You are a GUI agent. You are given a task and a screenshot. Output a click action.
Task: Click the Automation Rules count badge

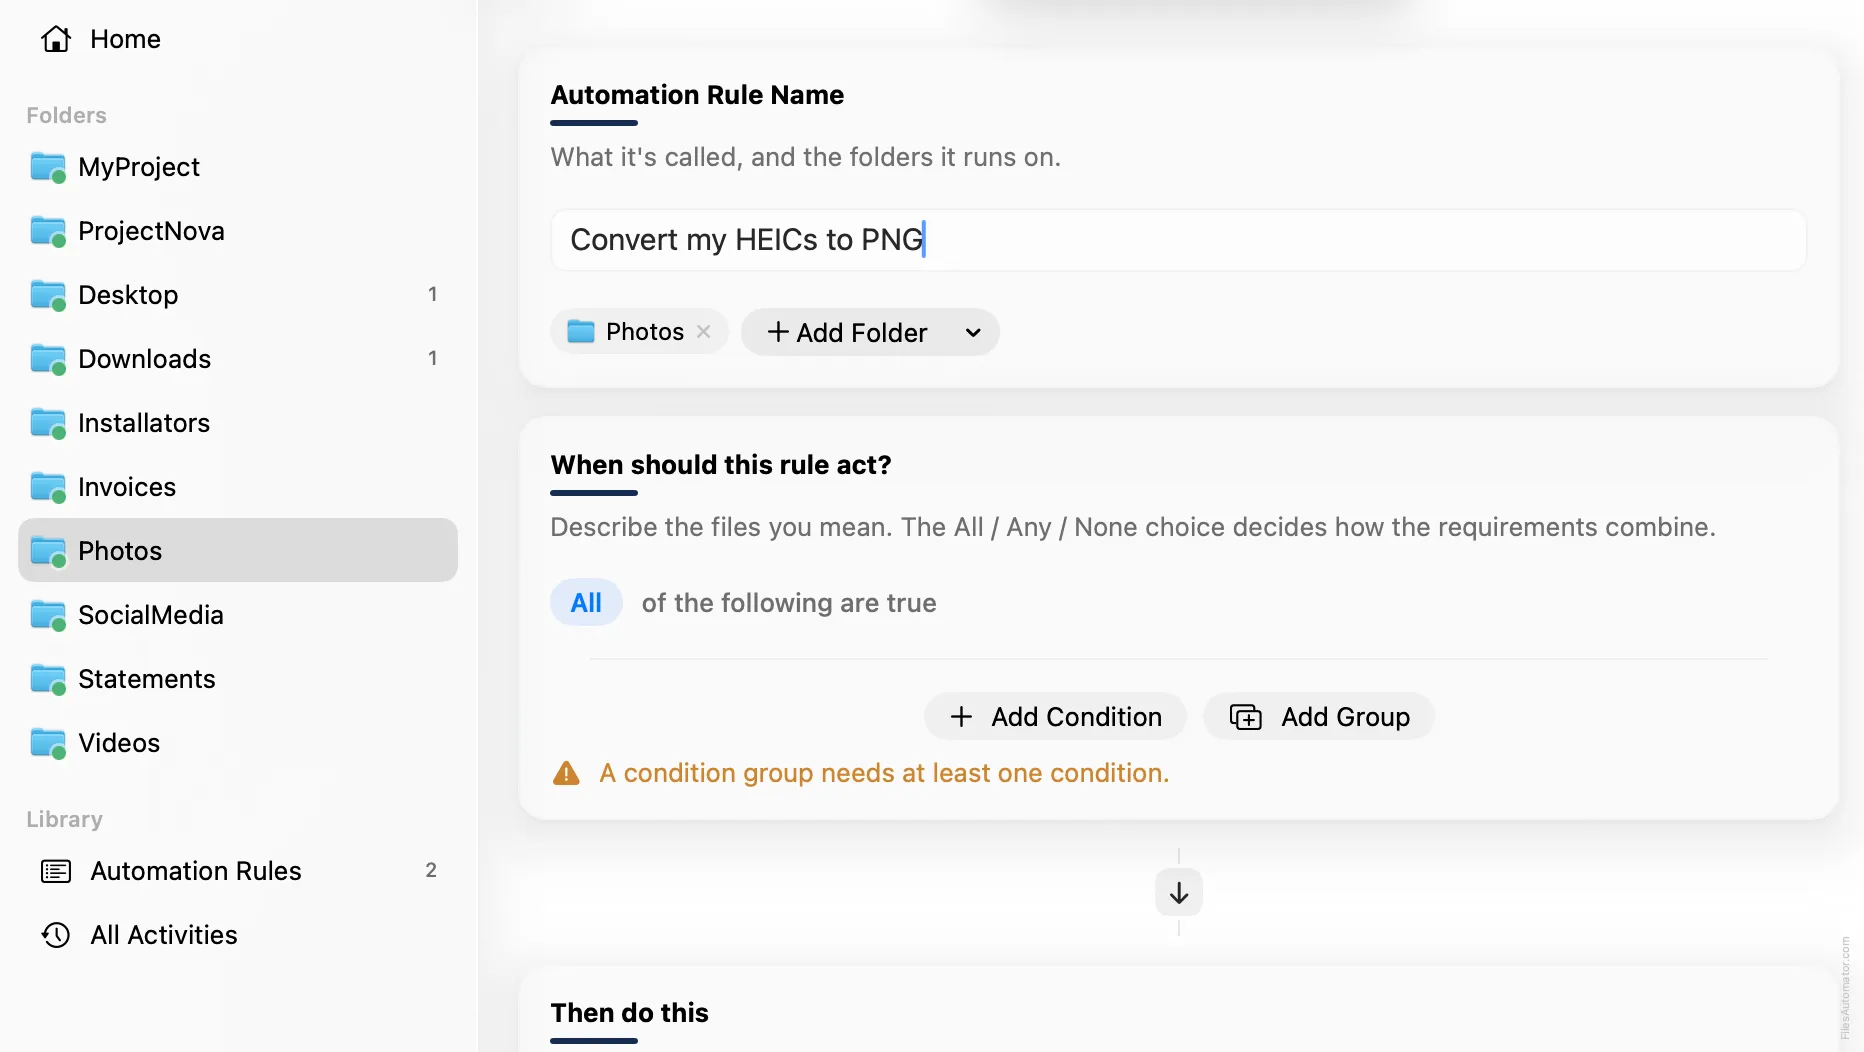pos(431,870)
